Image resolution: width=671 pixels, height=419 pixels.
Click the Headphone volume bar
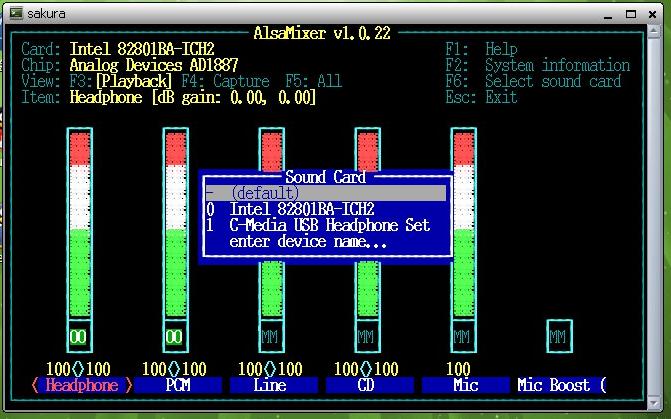(x=80, y=224)
